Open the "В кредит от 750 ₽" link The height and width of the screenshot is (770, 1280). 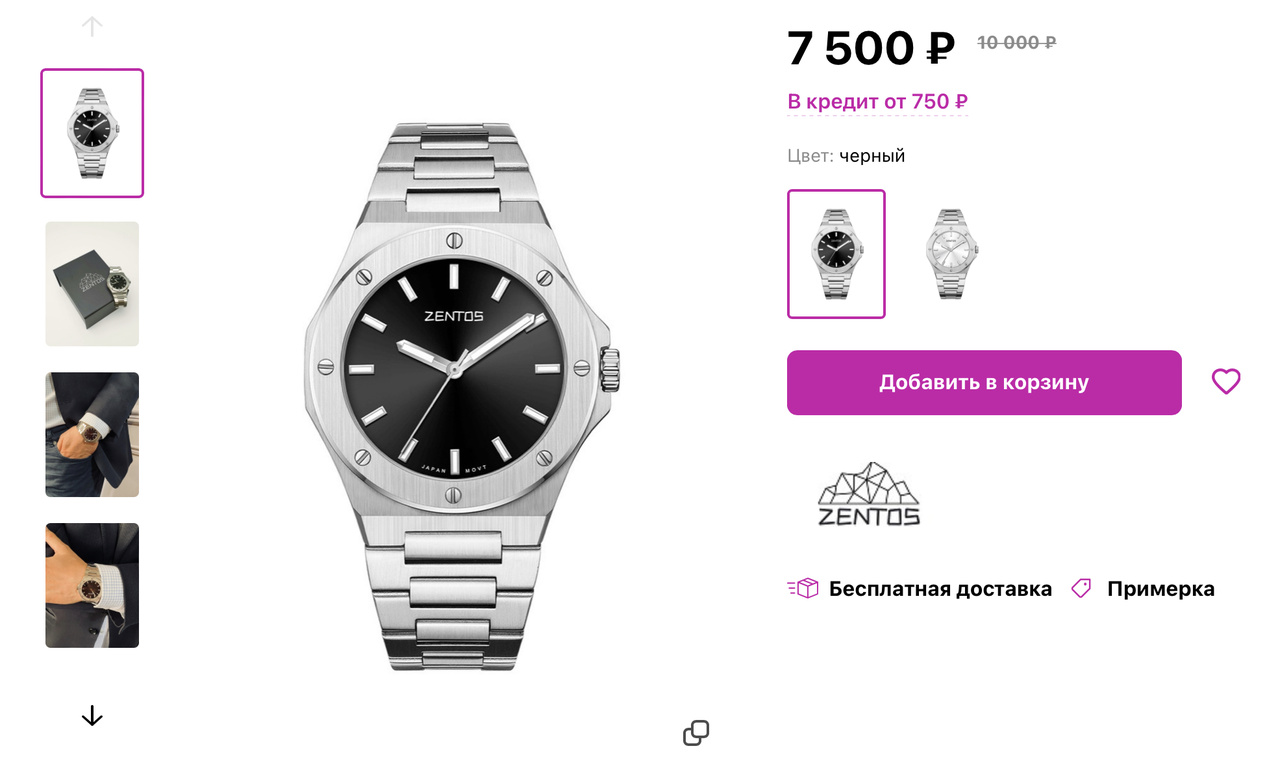coord(877,102)
